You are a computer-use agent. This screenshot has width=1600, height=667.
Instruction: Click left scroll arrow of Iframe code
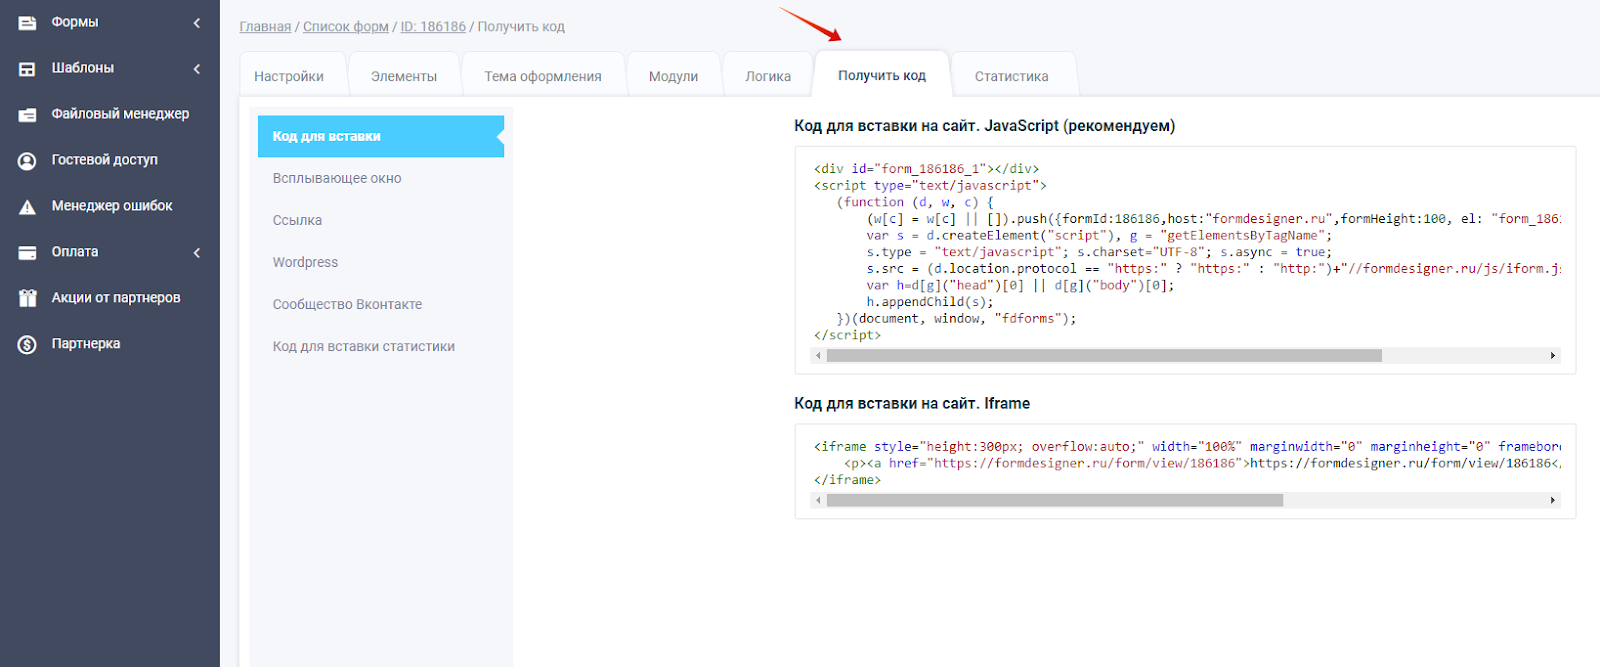(x=818, y=500)
